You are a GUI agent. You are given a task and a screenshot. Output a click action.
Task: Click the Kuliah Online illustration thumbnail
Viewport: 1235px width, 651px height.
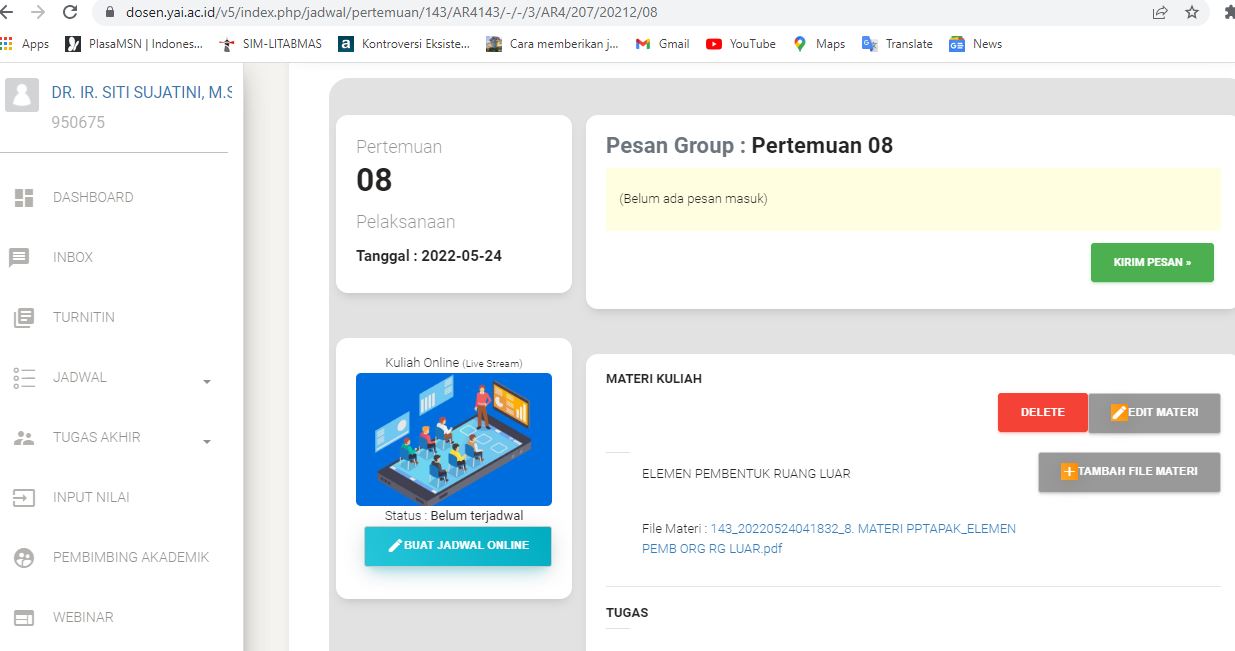point(454,439)
